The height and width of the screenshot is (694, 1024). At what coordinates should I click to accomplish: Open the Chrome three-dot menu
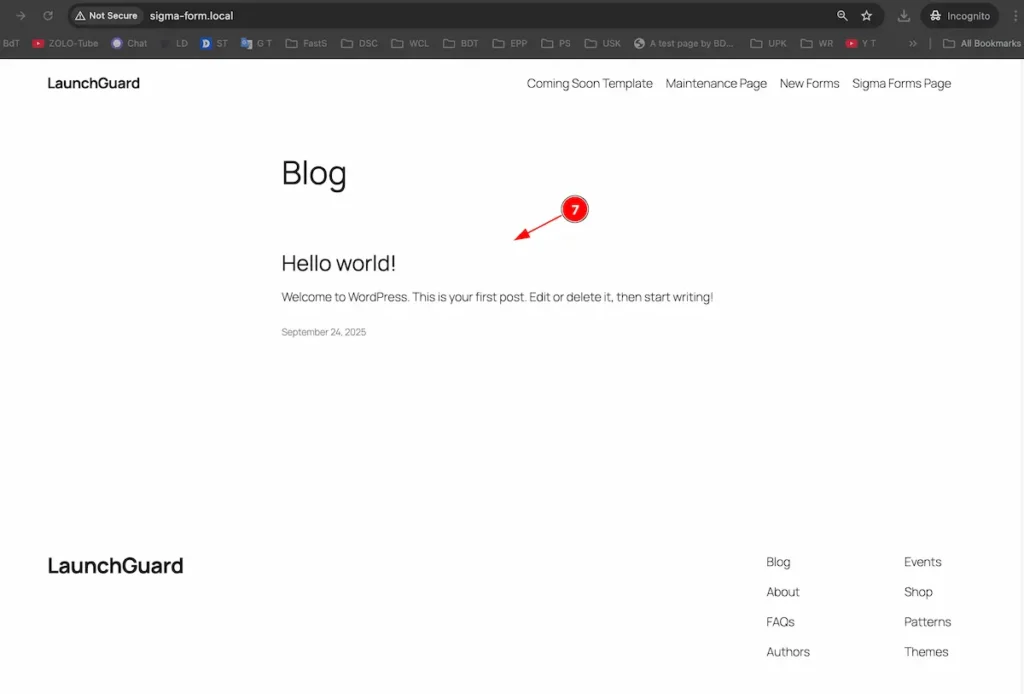coord(1016,16)
